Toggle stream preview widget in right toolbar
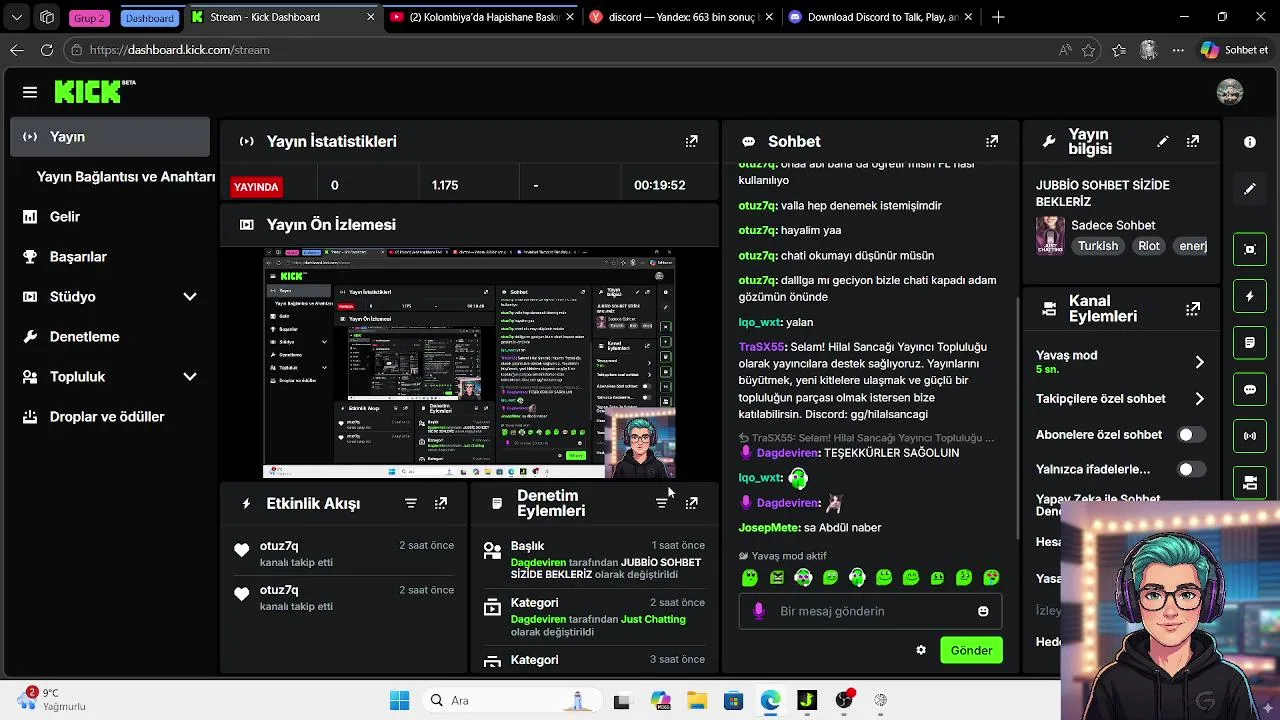The image size is (1280, 720). tap(1249, 249)
